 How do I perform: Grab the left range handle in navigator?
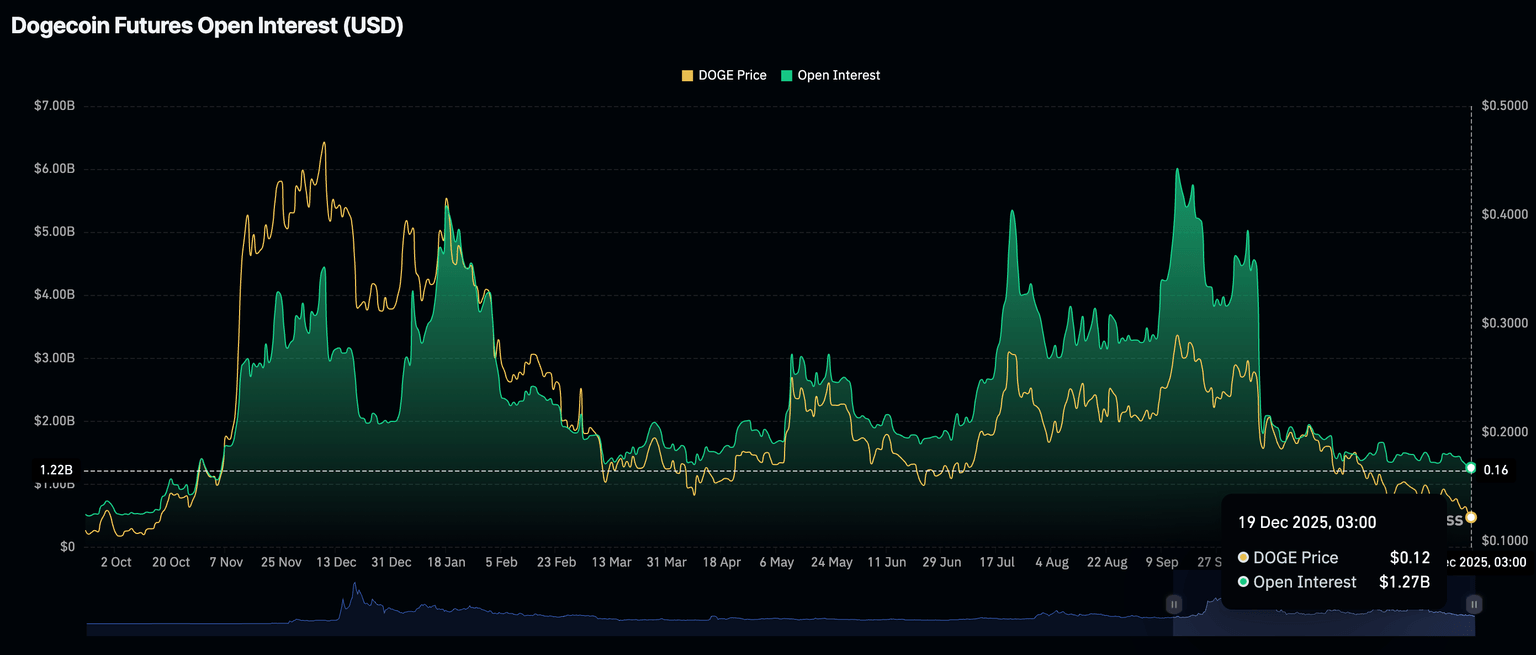click(1174, 604)
